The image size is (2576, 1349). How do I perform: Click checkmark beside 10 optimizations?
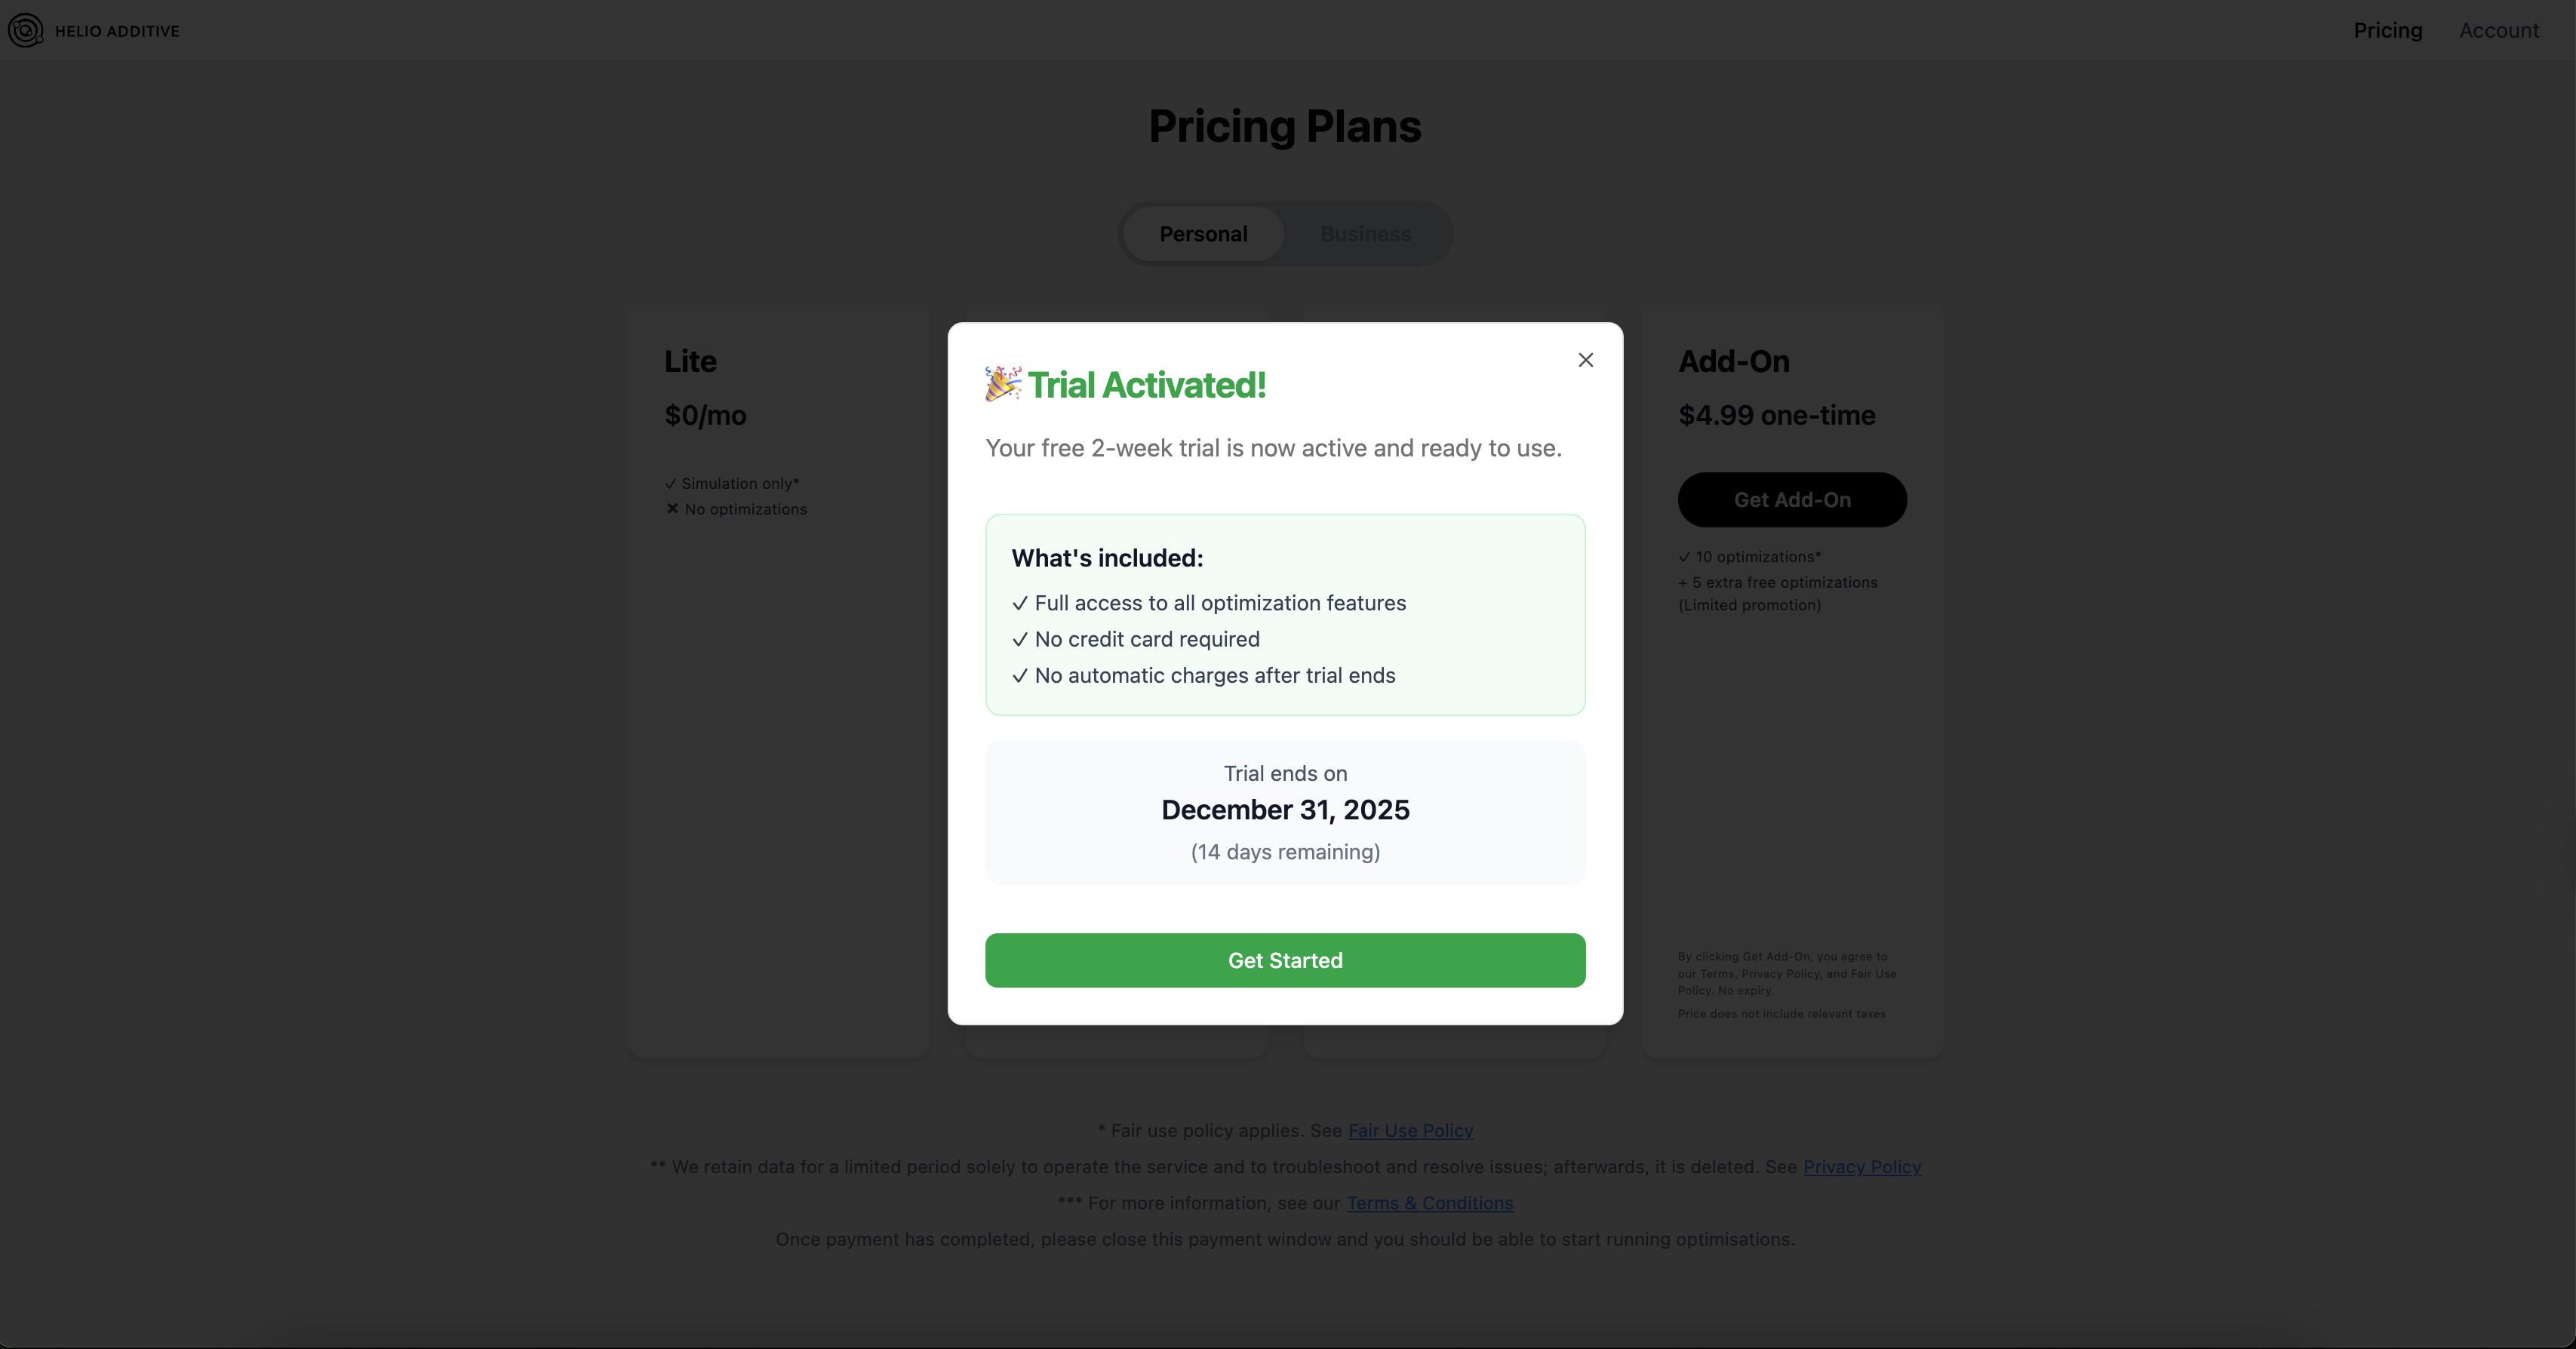1684,557
